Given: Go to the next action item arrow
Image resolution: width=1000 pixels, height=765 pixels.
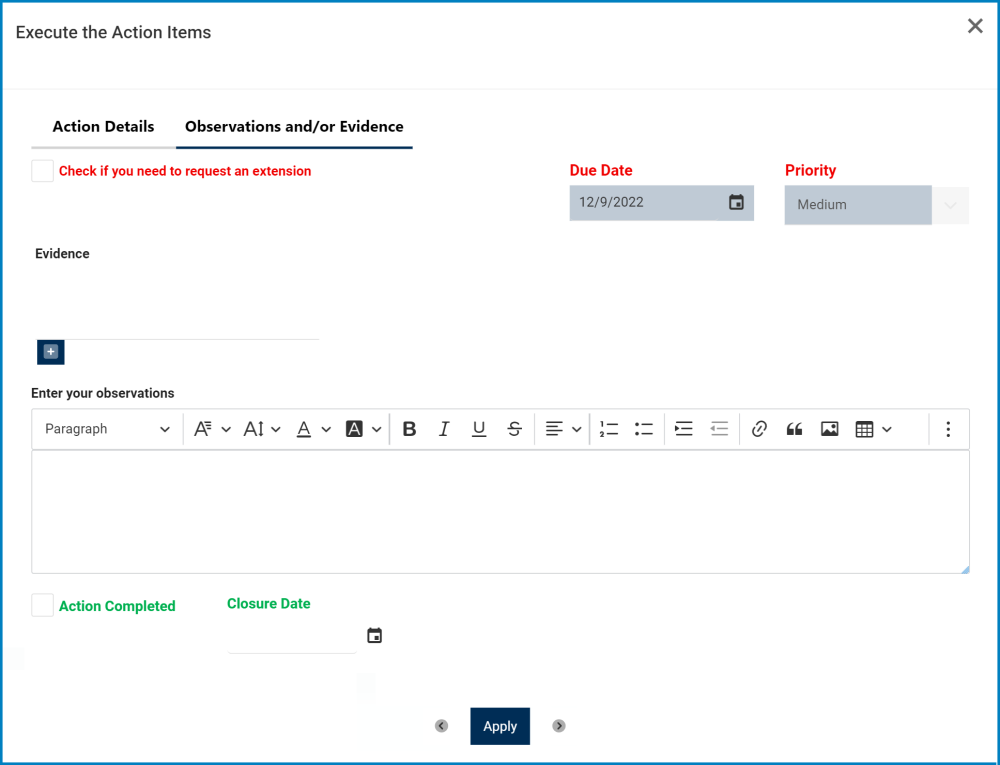Looking at the screenshot, I should click(x=559, y=726).
